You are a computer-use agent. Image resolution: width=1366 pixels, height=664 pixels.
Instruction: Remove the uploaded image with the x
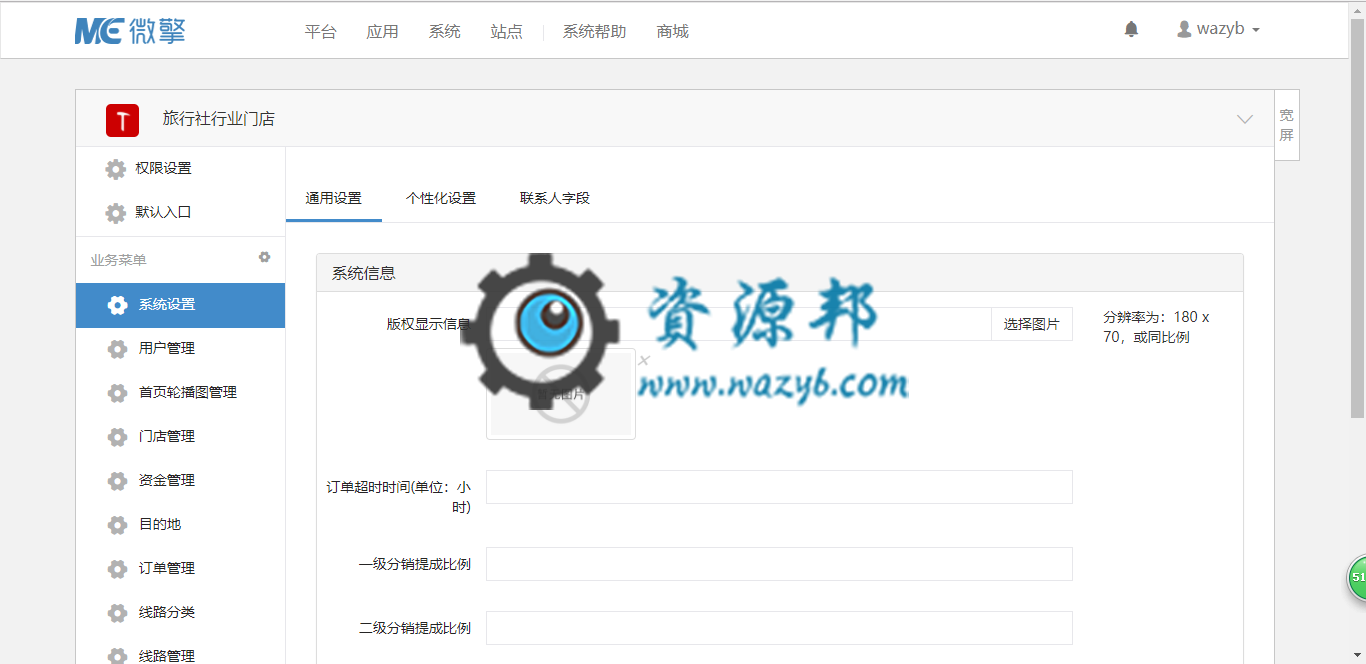pos(644,360)
